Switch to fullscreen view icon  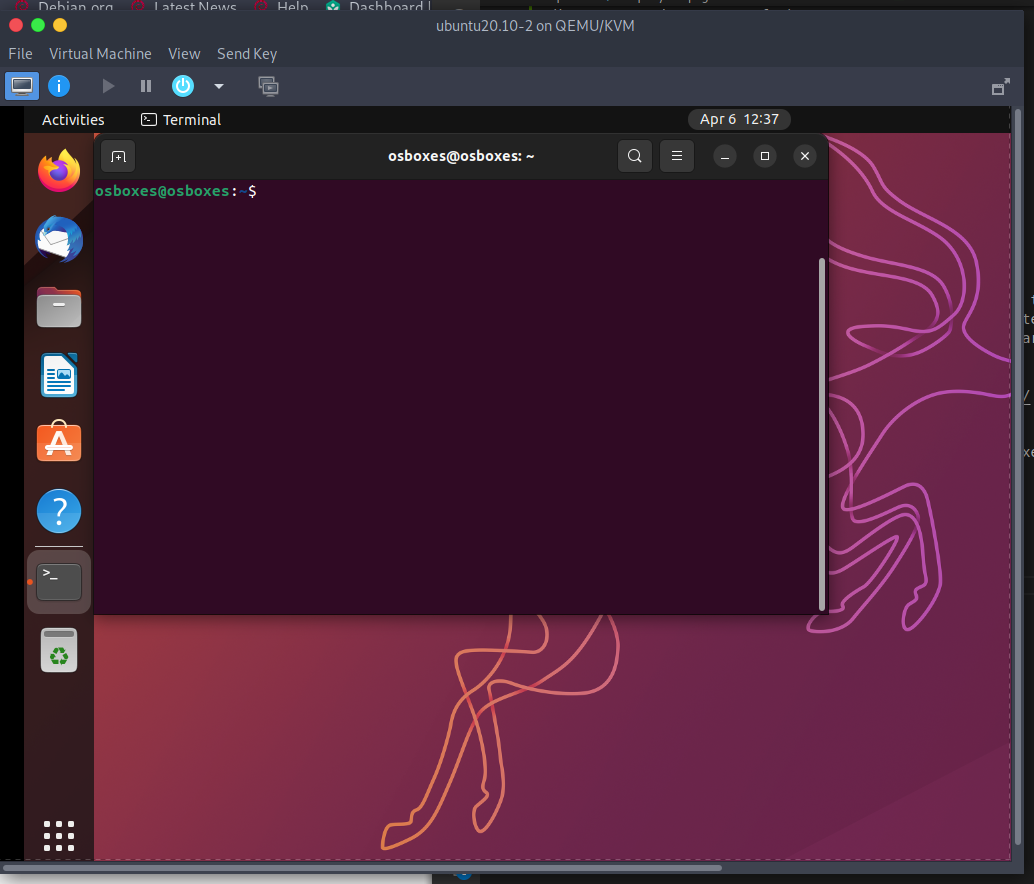[x=1000, y=87]
